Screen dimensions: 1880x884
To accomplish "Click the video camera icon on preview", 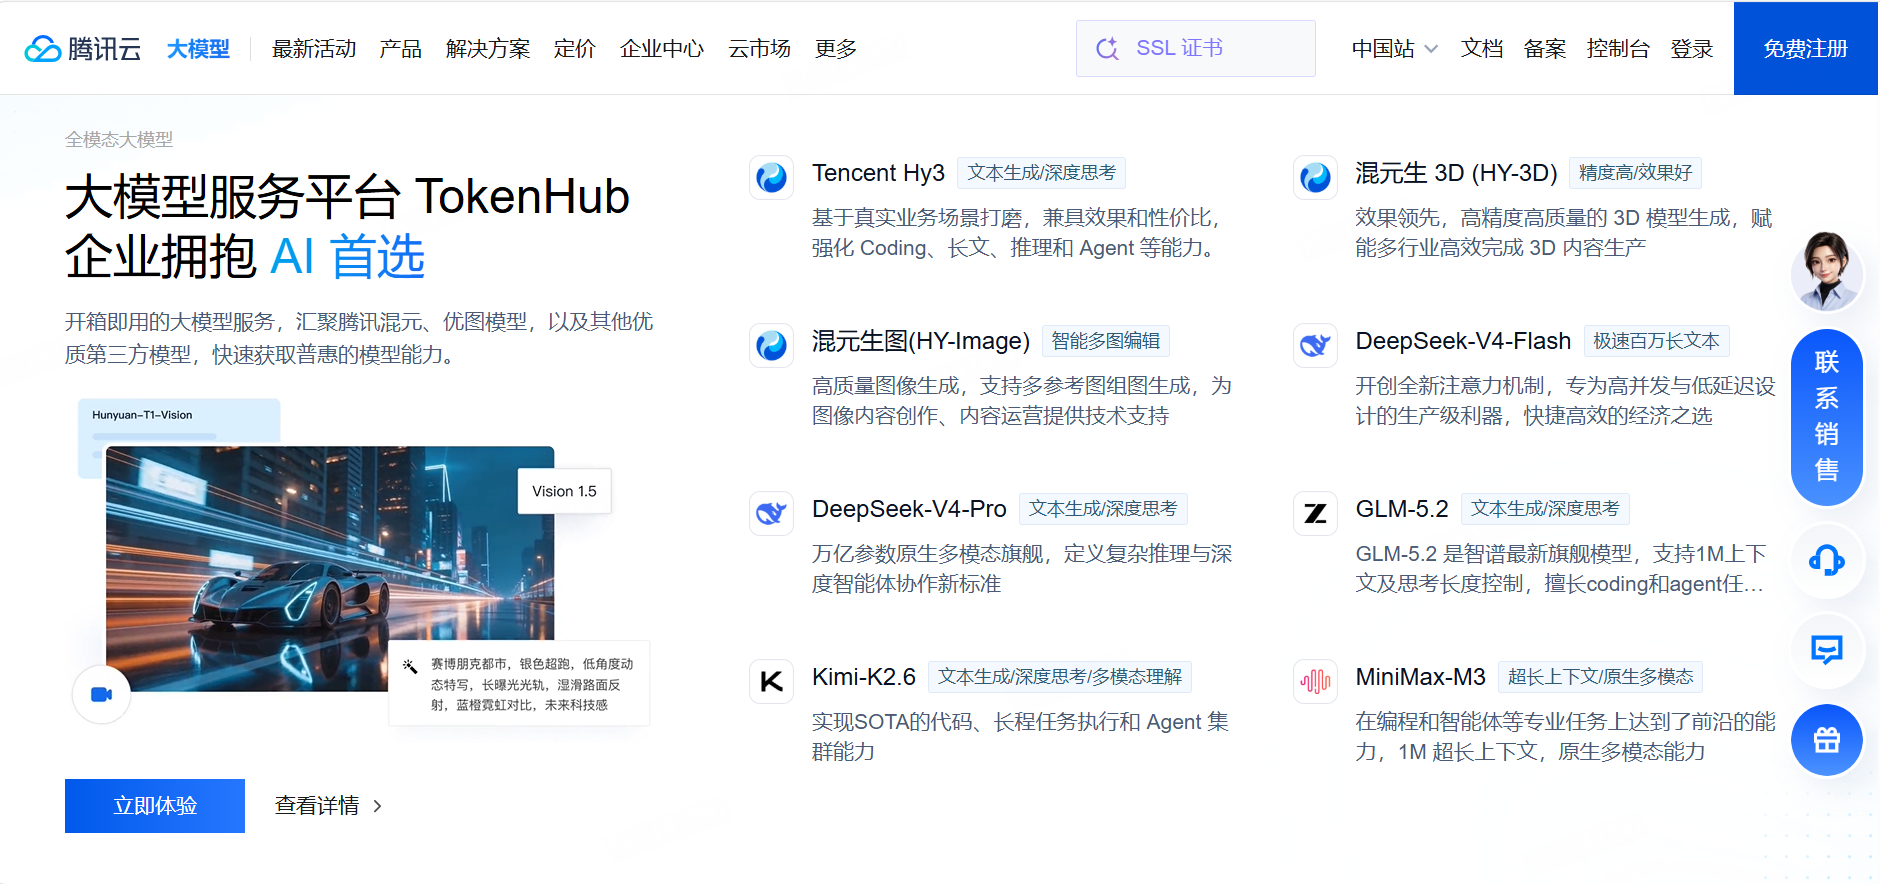I will tap(101, 694).
